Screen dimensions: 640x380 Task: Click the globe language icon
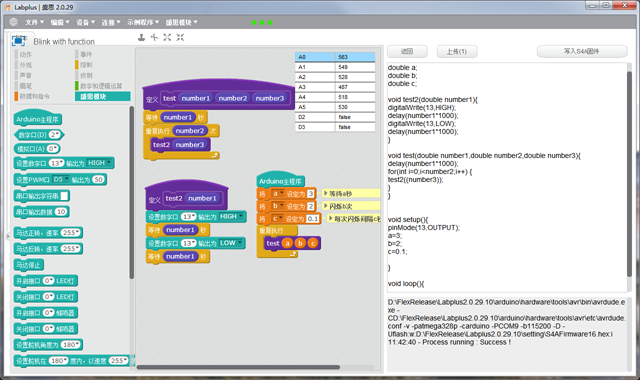[13, 22]
